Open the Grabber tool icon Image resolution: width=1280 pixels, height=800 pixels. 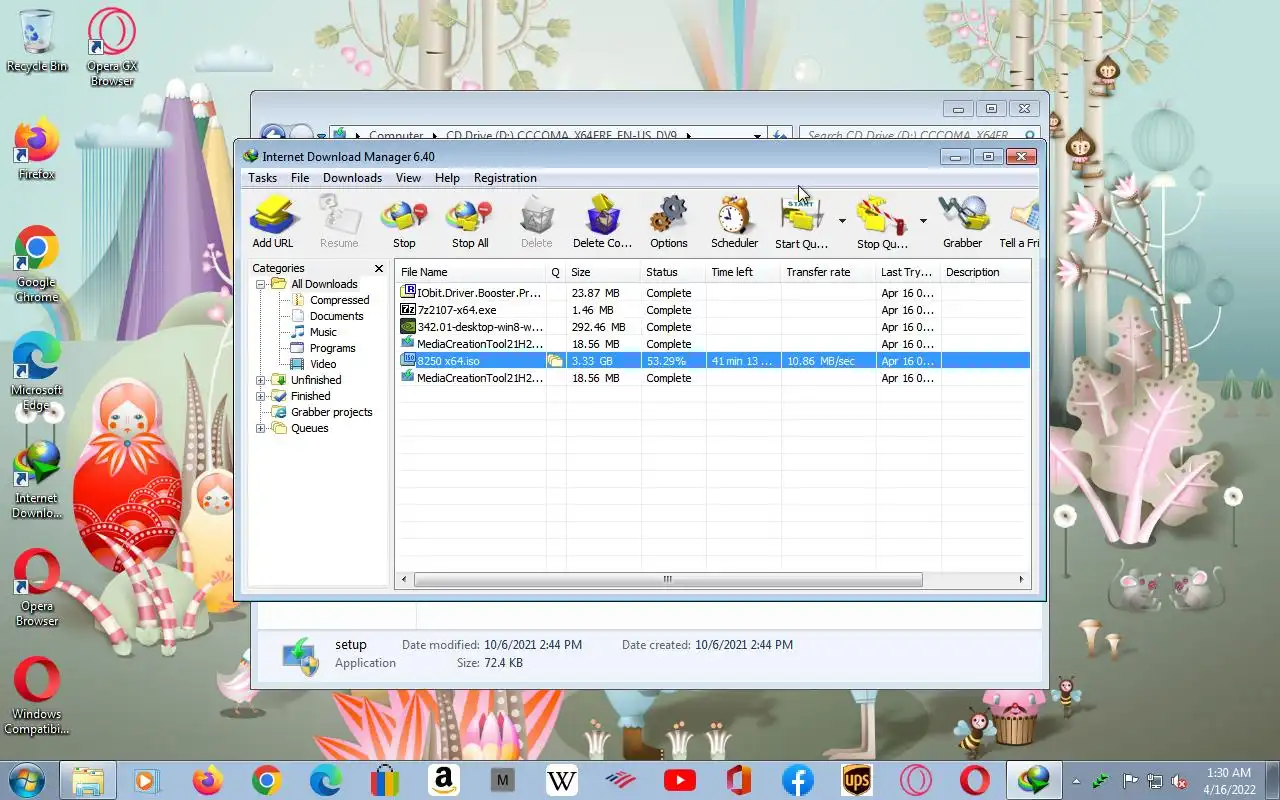click(962, 221)
